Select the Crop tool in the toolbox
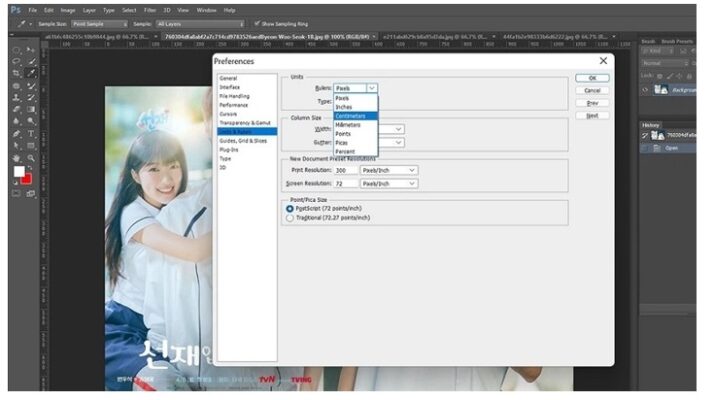The height and width of the screenshot is (400, 714). (17, 73)
